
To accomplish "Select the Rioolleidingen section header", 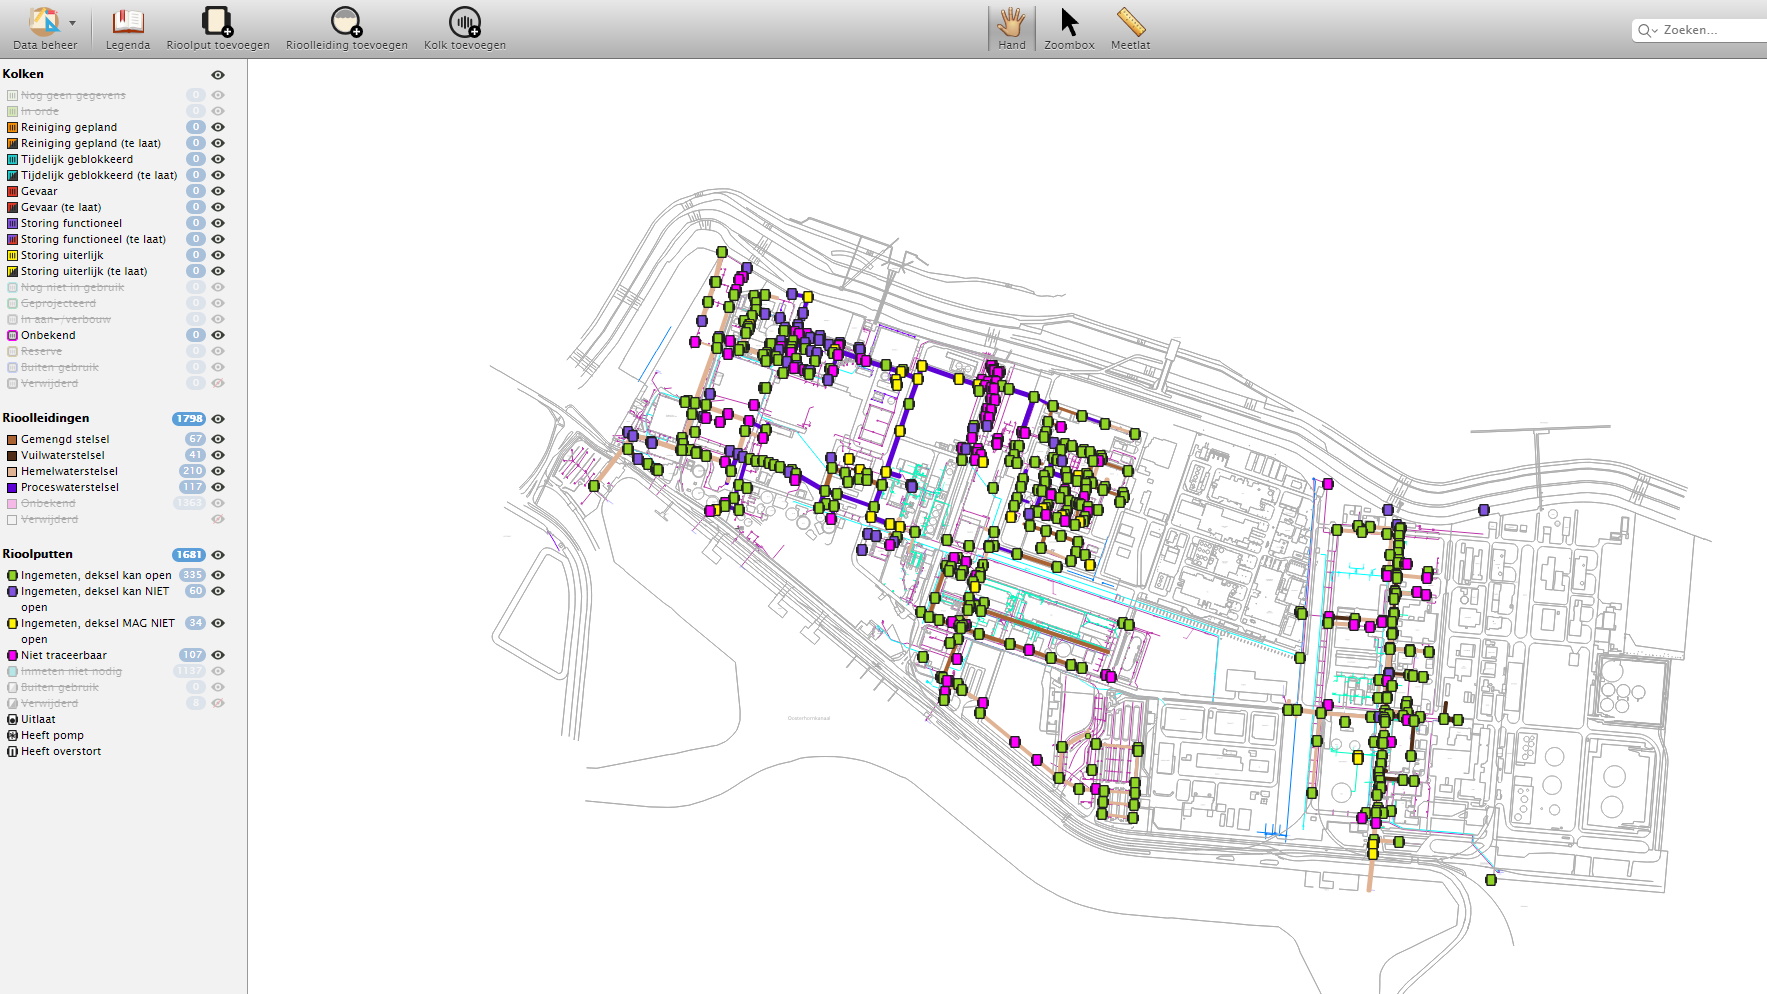I will tap(46, 418).
